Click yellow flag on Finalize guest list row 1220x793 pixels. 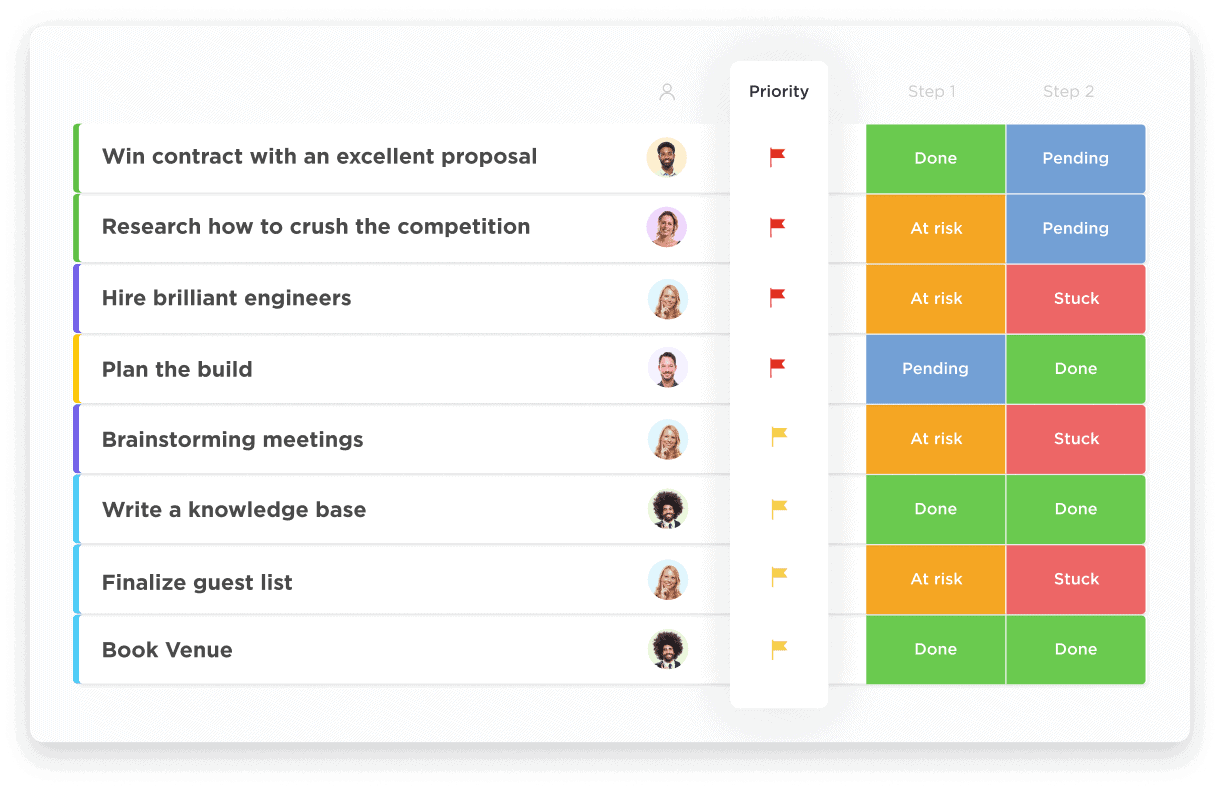pyautogui.click(x=779, y=577)
